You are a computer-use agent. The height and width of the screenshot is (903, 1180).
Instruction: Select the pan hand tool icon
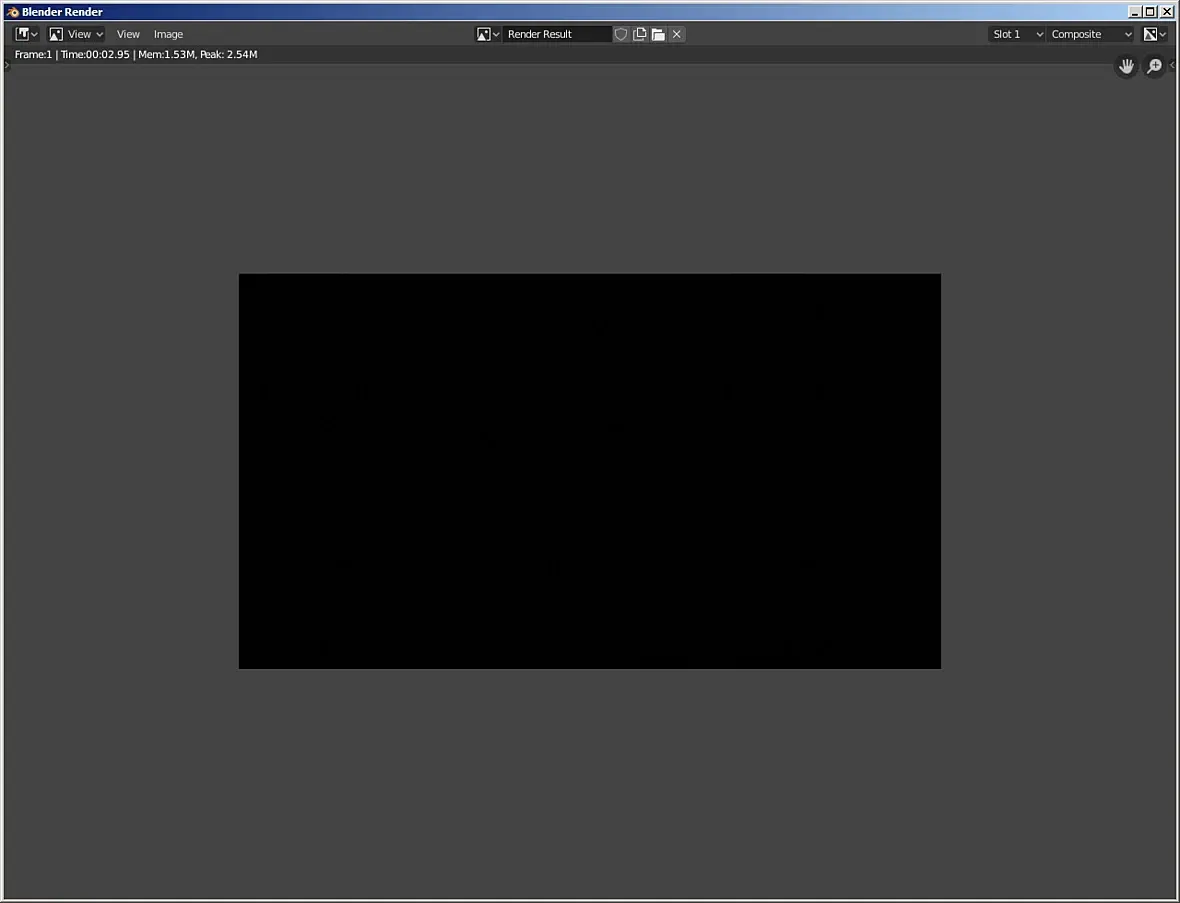[x=1126, y=66]
